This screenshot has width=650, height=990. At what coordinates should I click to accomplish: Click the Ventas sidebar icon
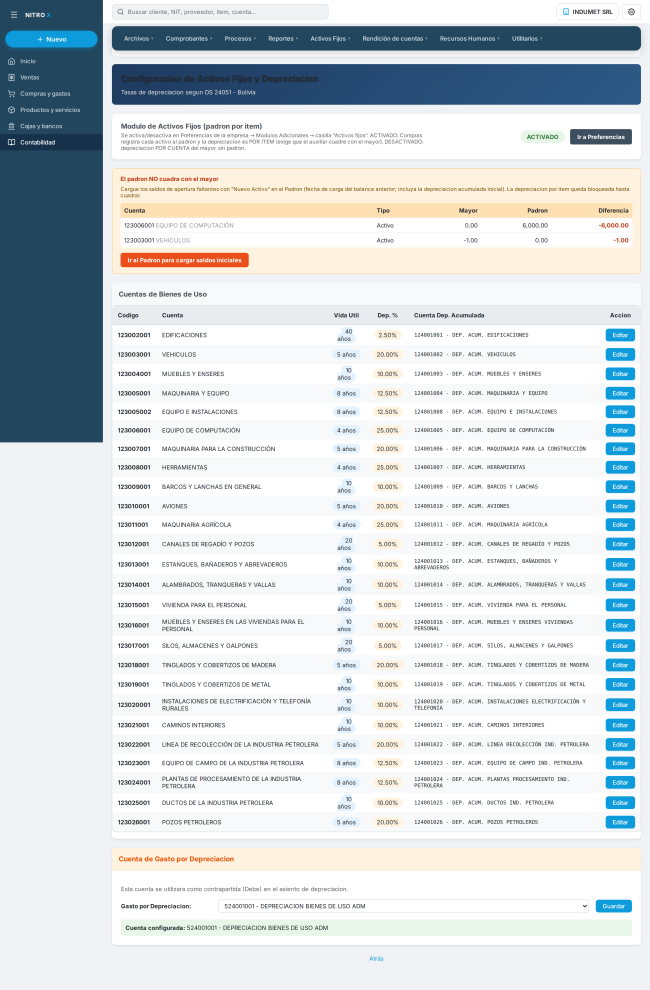[x=11, y=78]
